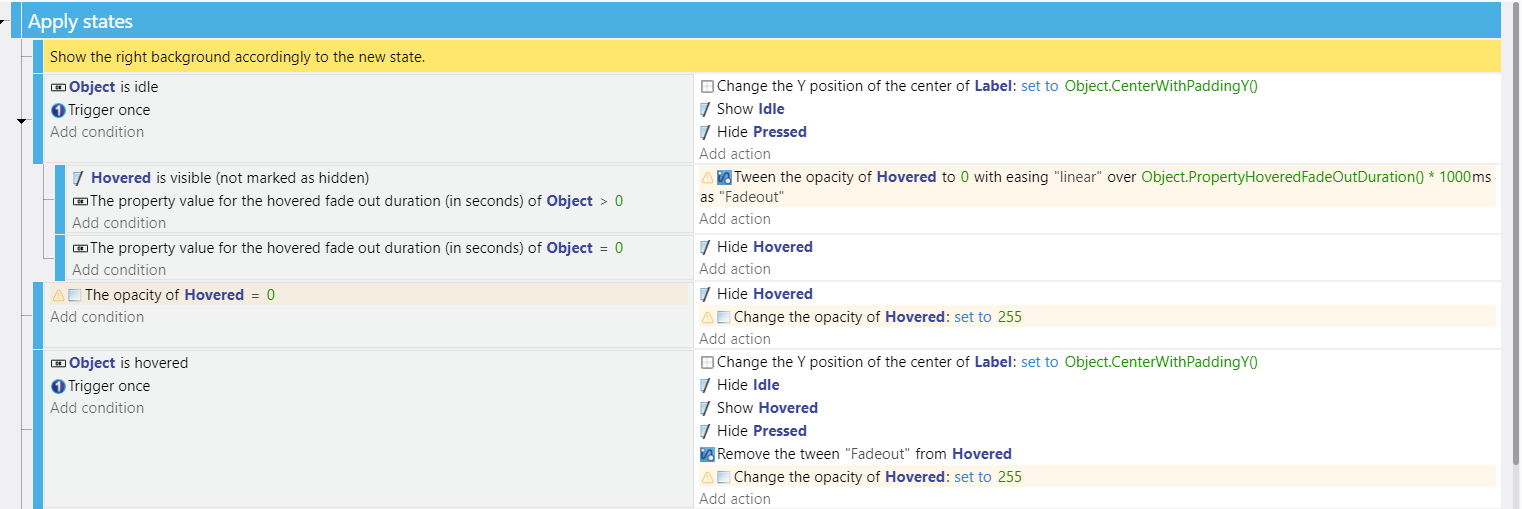Click the tween icon on "Remove the tween Fadeout"

pyautogui.click(x=707, y=454)
